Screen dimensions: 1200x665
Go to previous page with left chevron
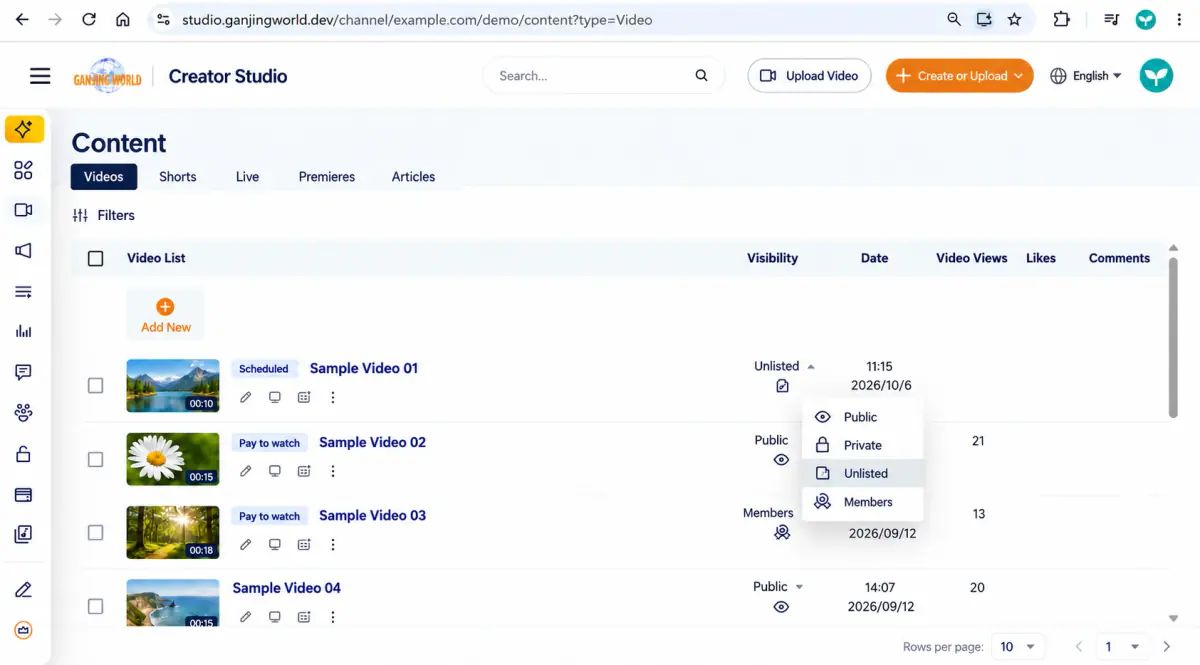tap(1078, 647)
